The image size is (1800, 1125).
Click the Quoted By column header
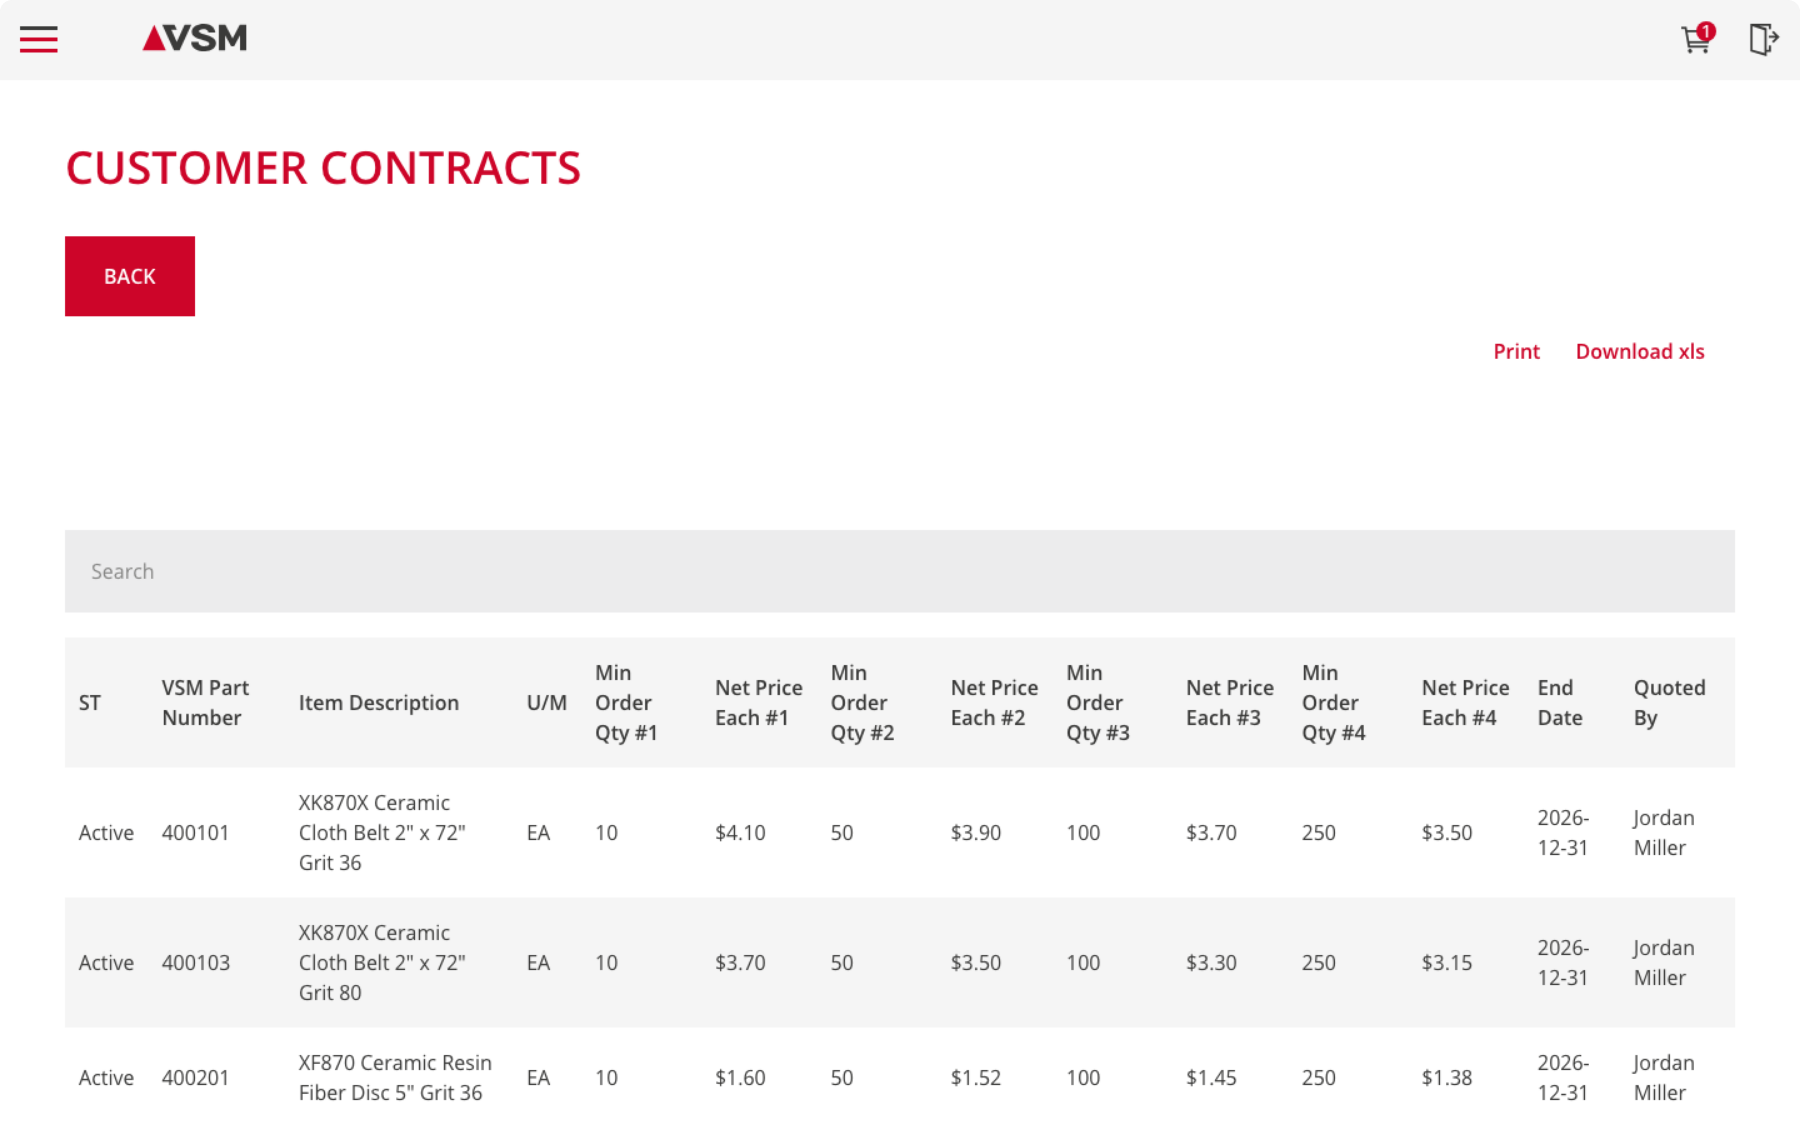[1670, 703]
